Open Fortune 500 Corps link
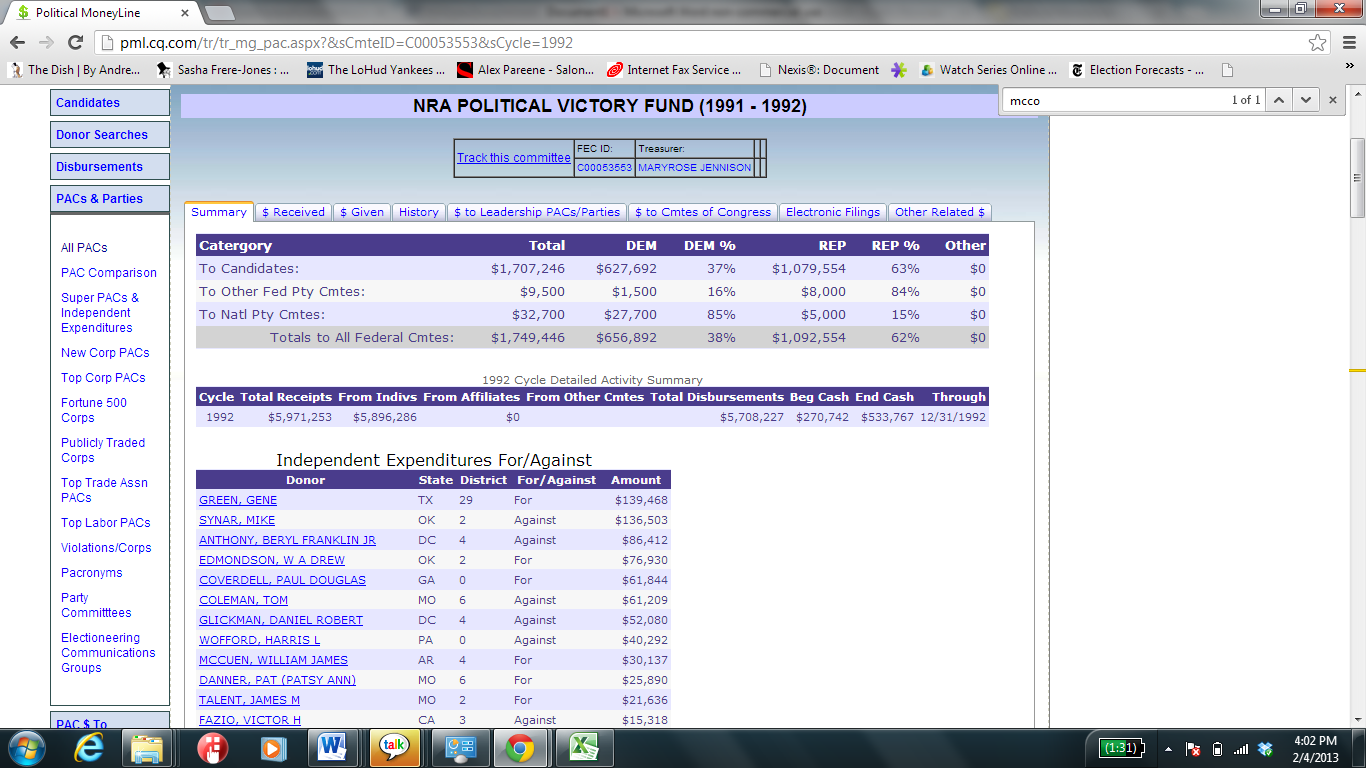 pyautogui.click(x=94, y=410)
